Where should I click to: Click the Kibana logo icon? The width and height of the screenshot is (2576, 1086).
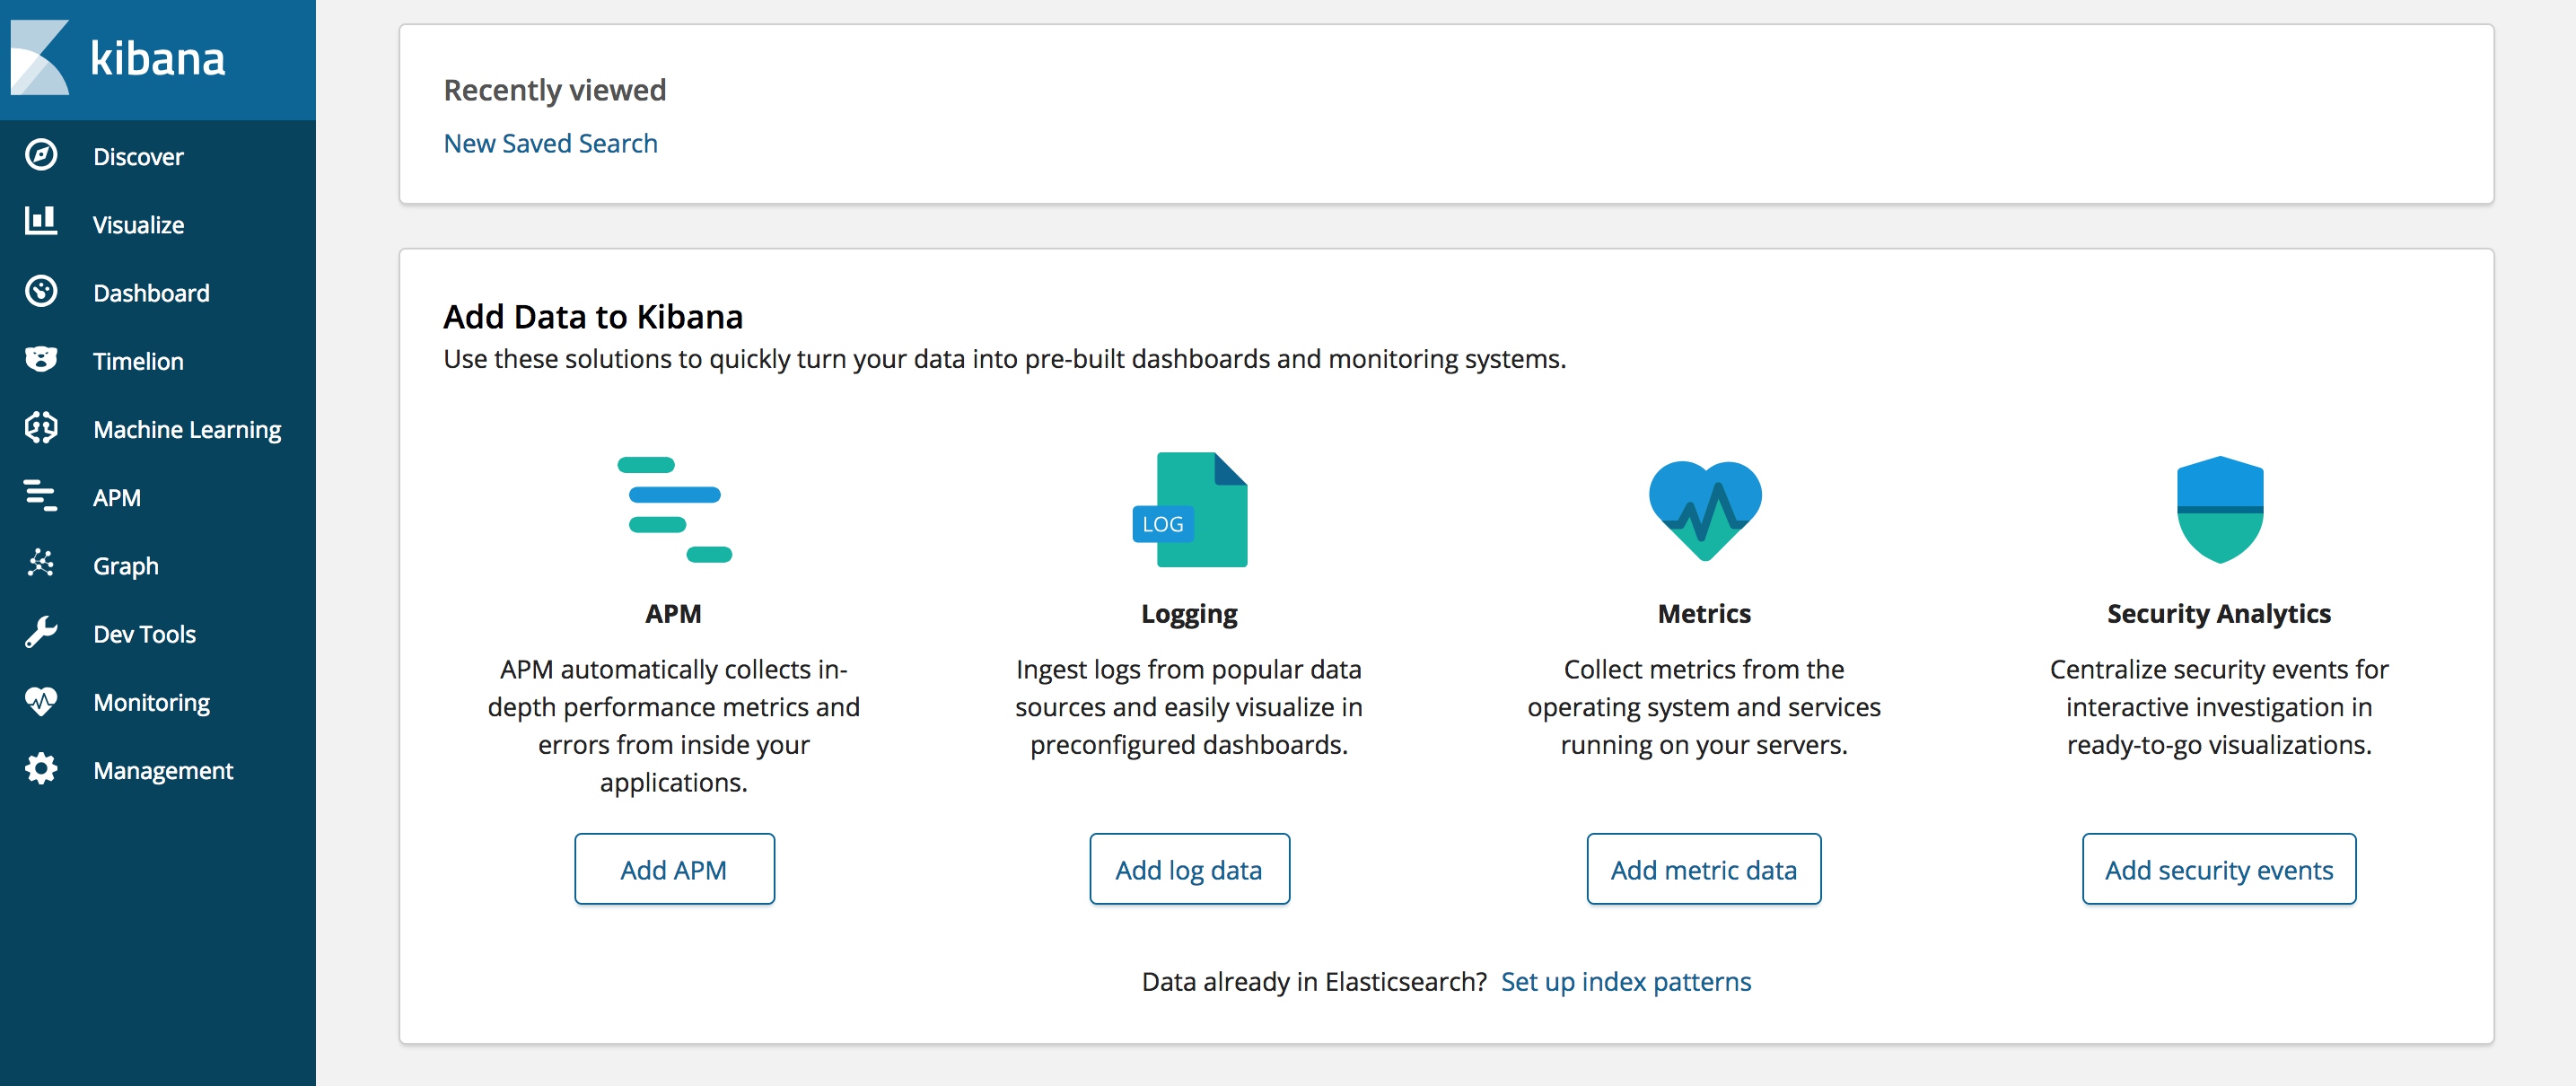40,57
